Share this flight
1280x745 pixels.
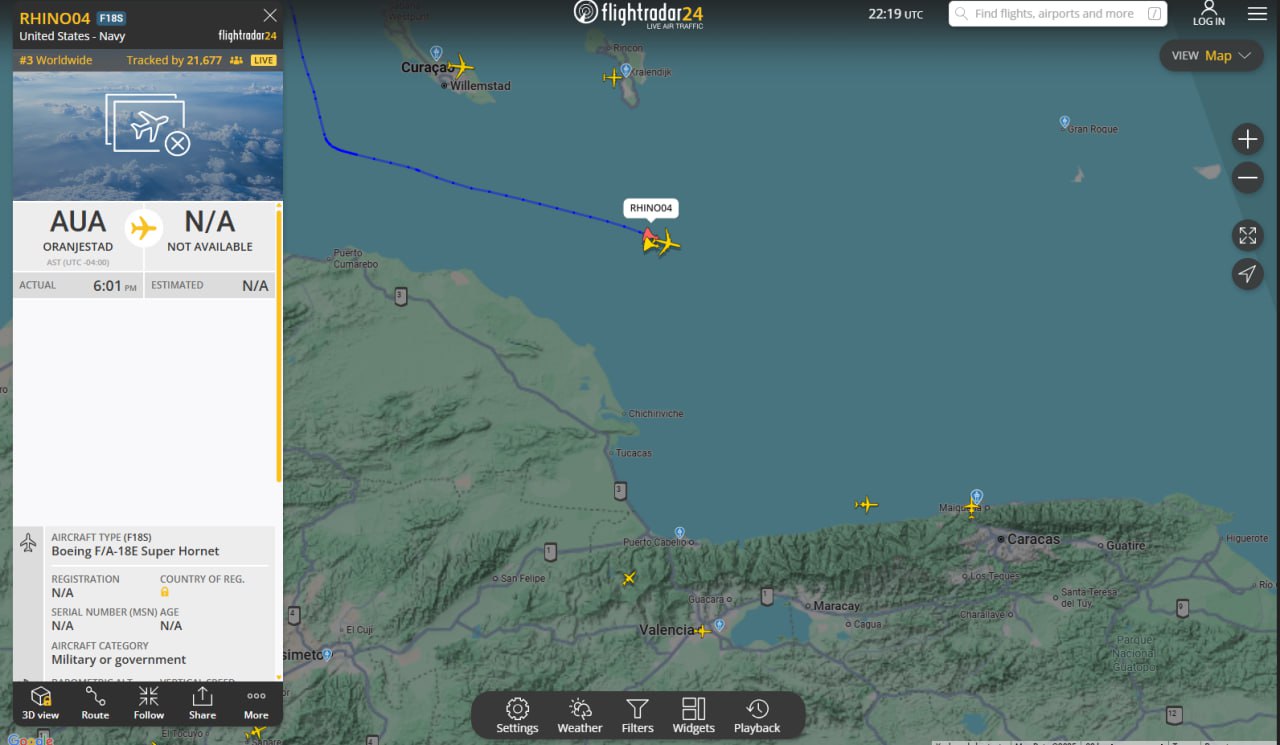coord(202,703)
